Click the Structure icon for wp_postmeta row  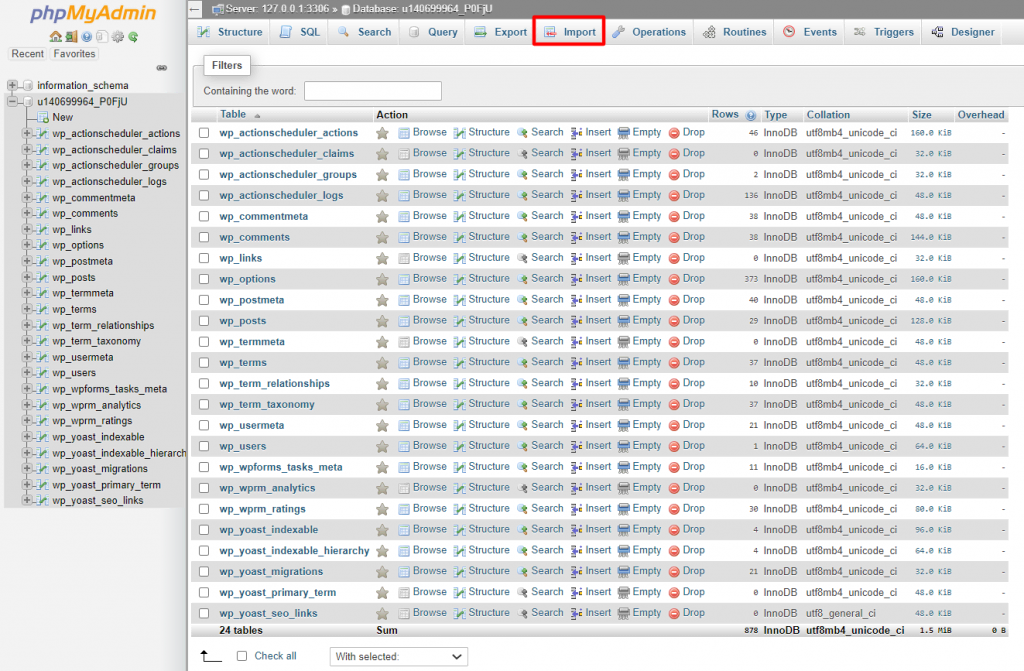click(x=459, y=300)
